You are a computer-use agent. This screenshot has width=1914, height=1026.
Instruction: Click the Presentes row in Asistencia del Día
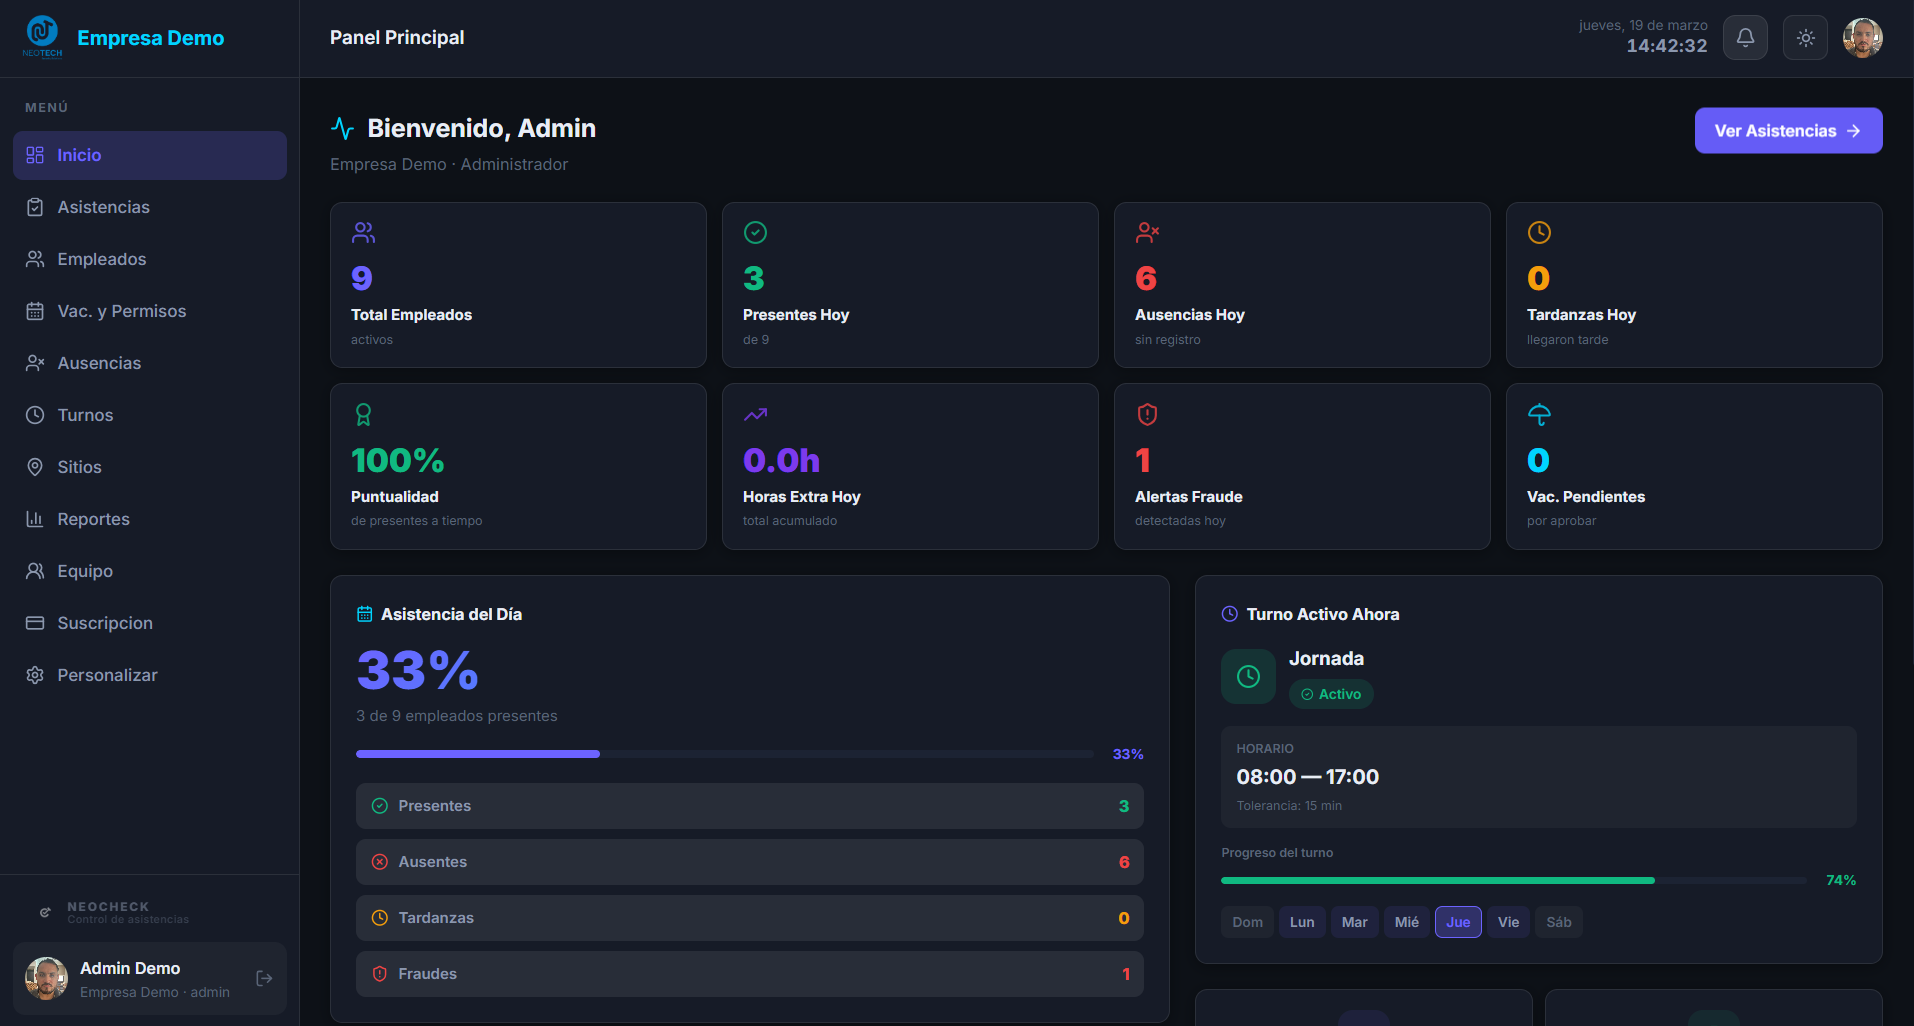[x=749, y=806]
